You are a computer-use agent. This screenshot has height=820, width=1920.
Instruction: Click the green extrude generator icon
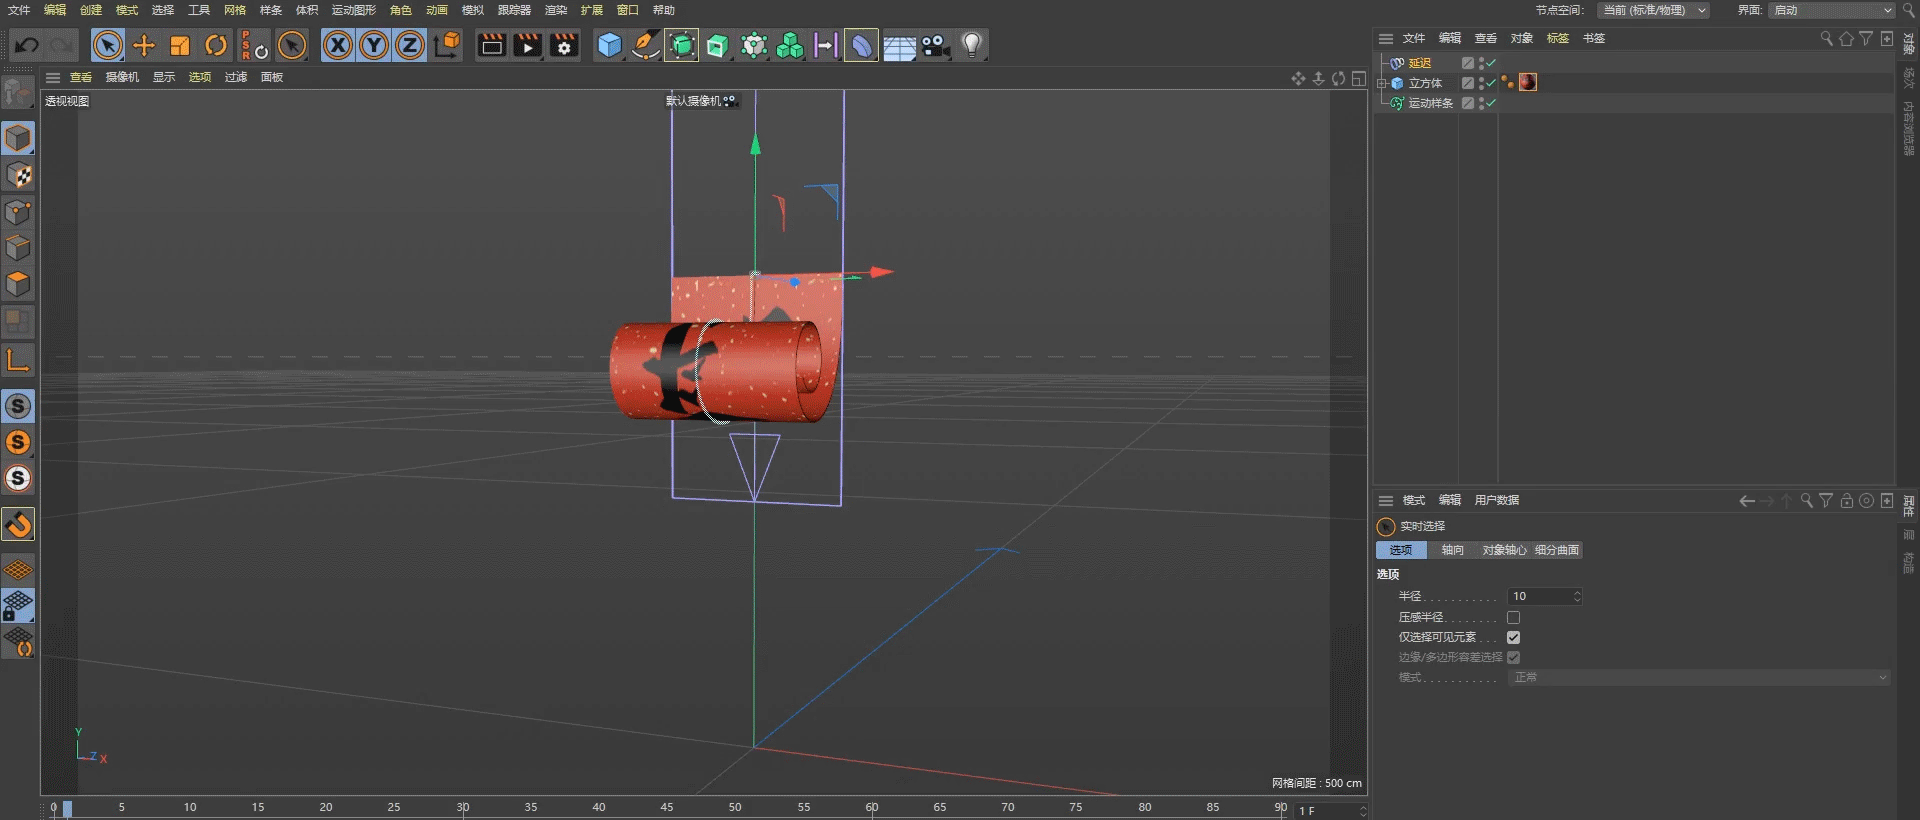(x=718, y=45)
